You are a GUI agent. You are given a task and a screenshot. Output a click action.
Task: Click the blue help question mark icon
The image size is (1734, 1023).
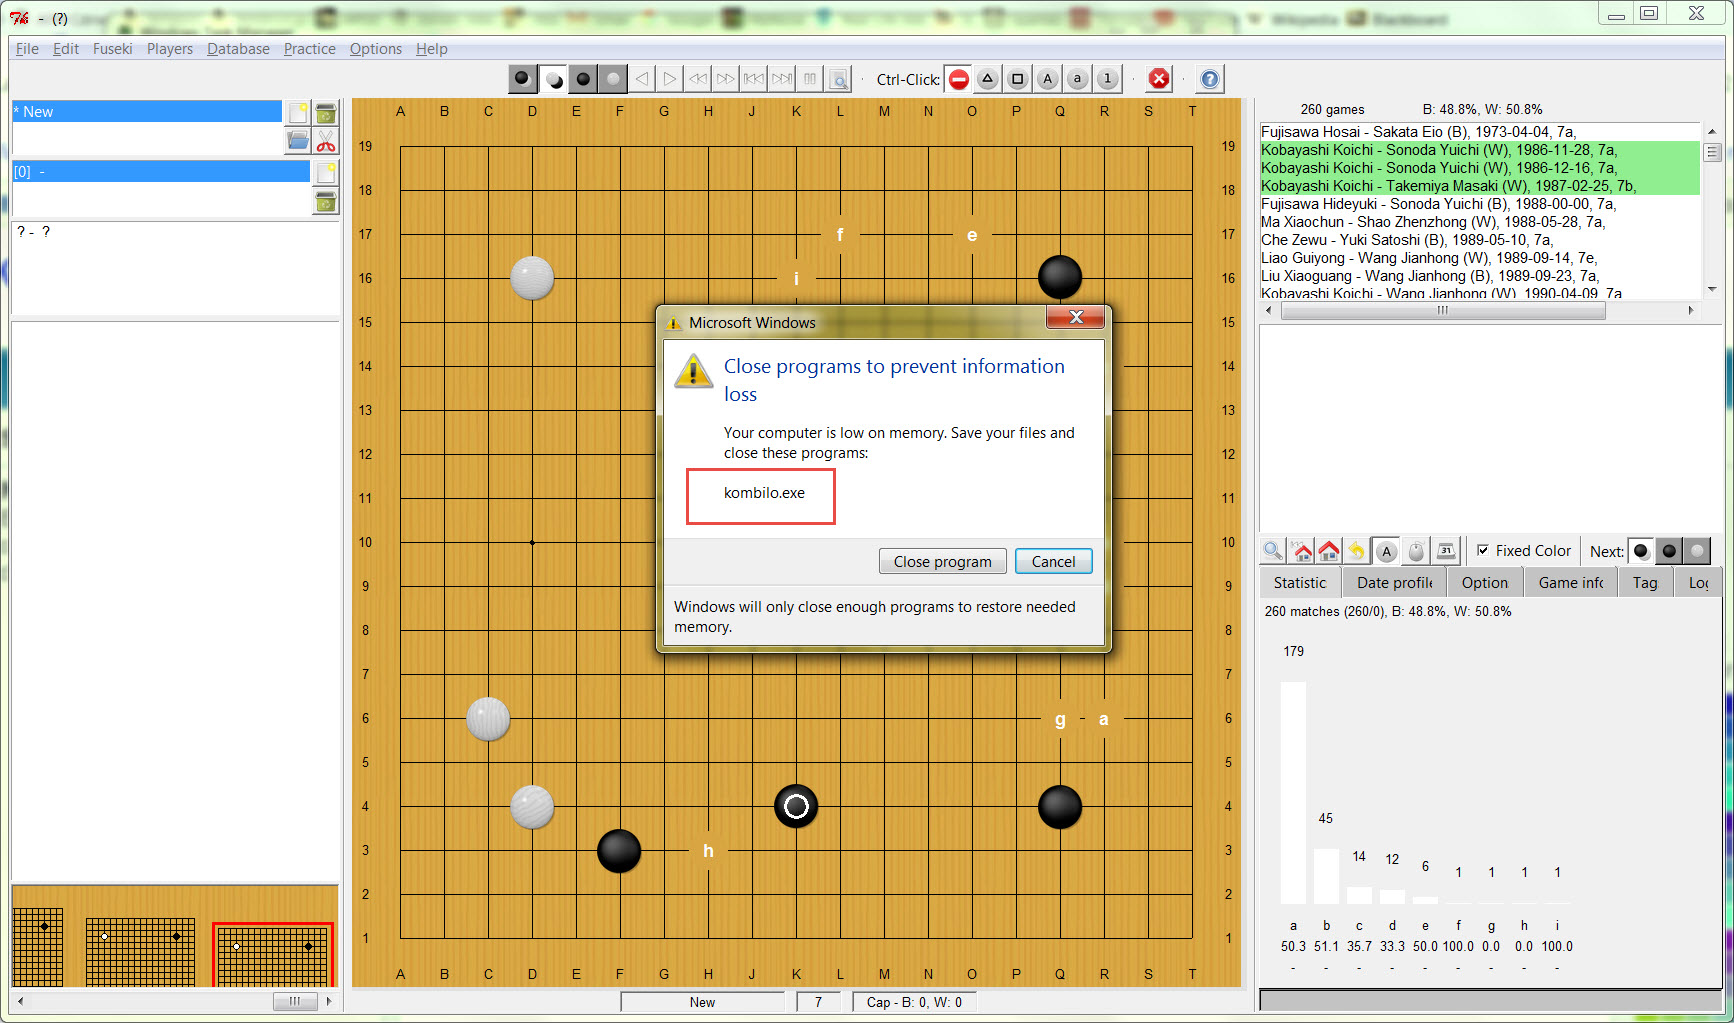[x=1209, y=79]
